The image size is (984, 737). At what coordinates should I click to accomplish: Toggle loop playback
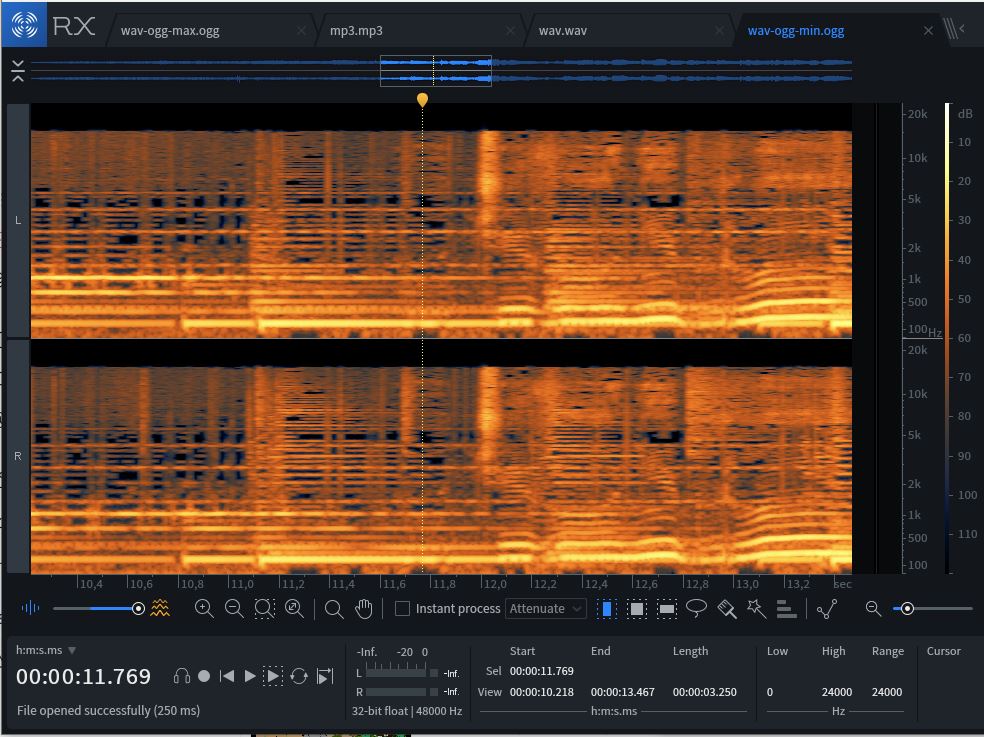(298, 676)
